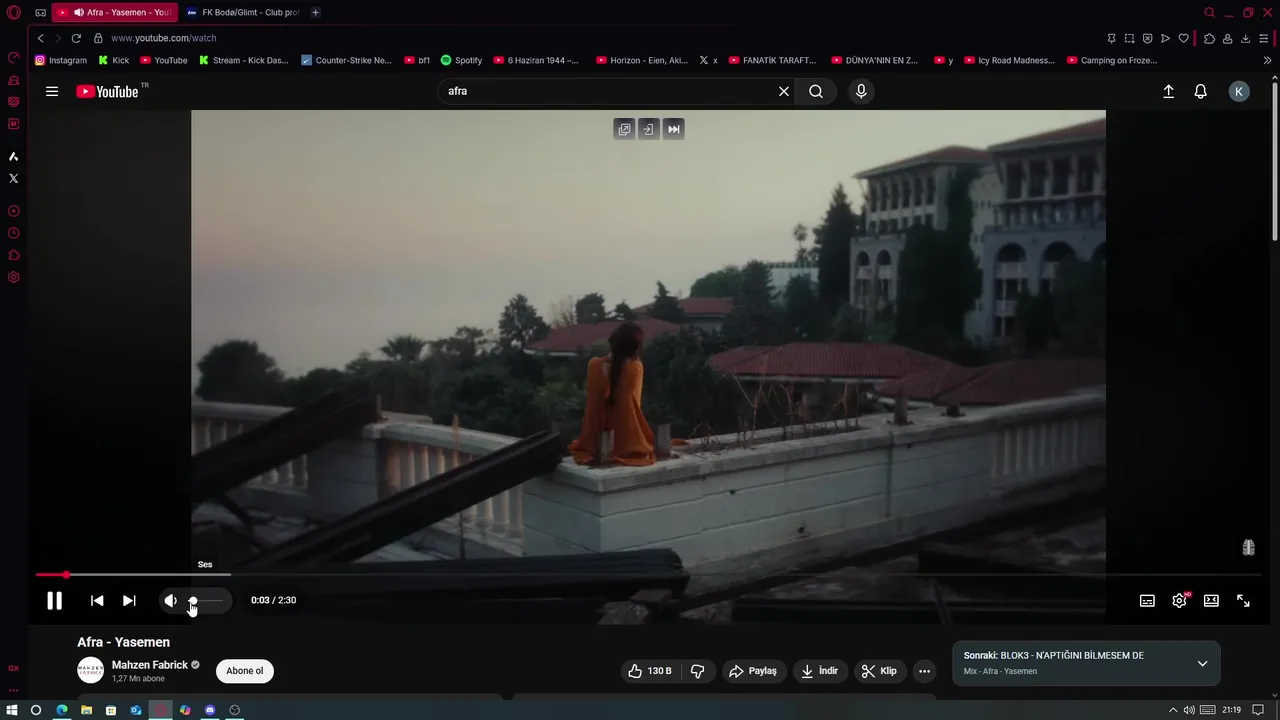
Task: Mute the video speaker icon
Action: click(170, 600)
